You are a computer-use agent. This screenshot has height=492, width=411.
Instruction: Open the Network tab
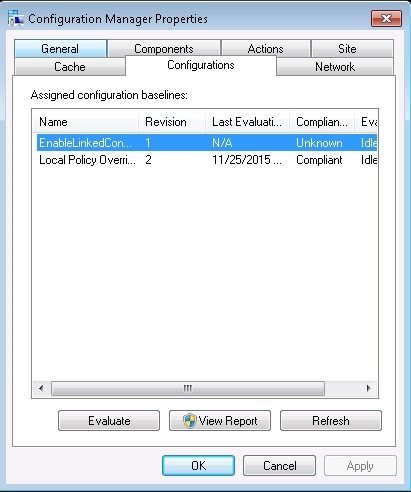[x=335, y=67]
